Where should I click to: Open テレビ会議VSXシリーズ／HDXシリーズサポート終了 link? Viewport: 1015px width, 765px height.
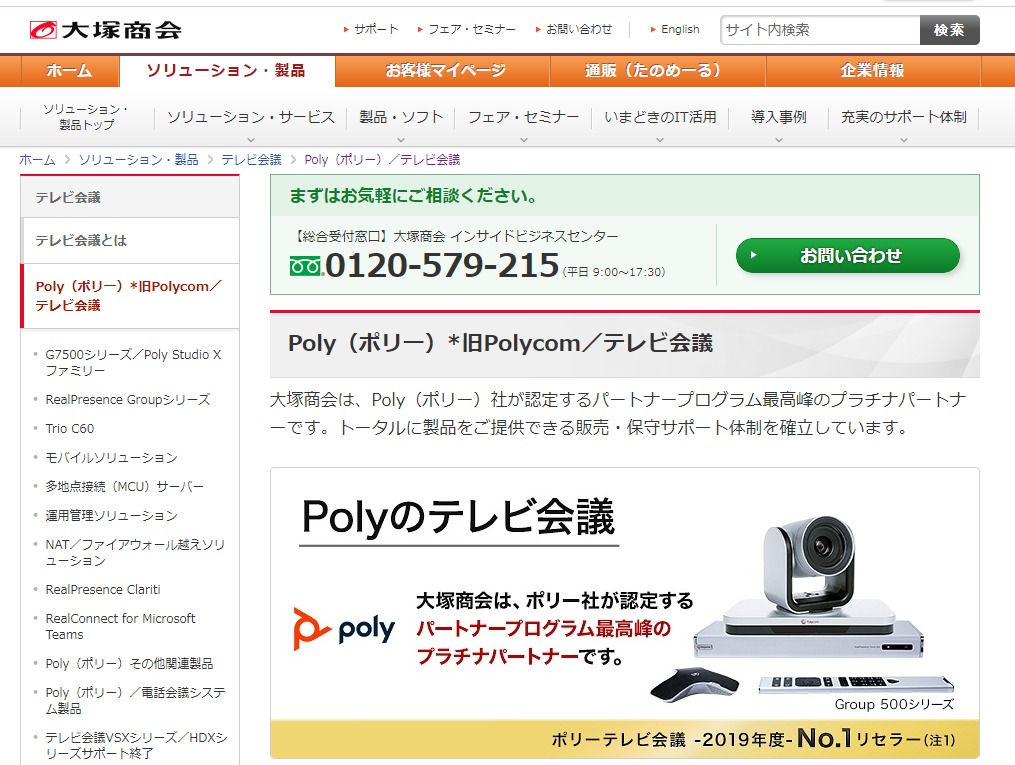pos(136,745)
